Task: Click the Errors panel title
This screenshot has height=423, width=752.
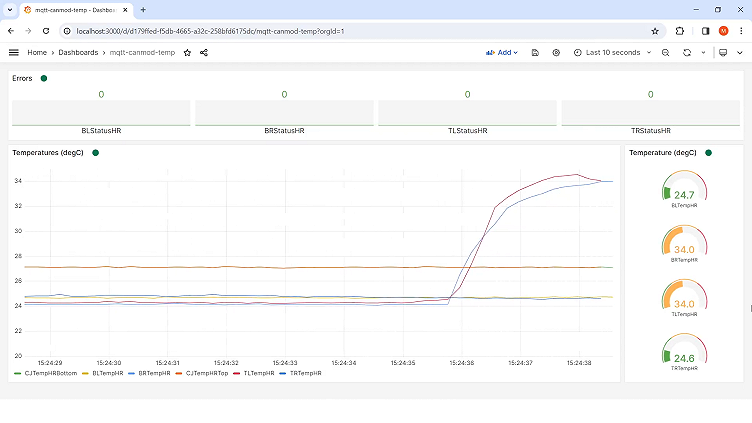Action: 22,78
